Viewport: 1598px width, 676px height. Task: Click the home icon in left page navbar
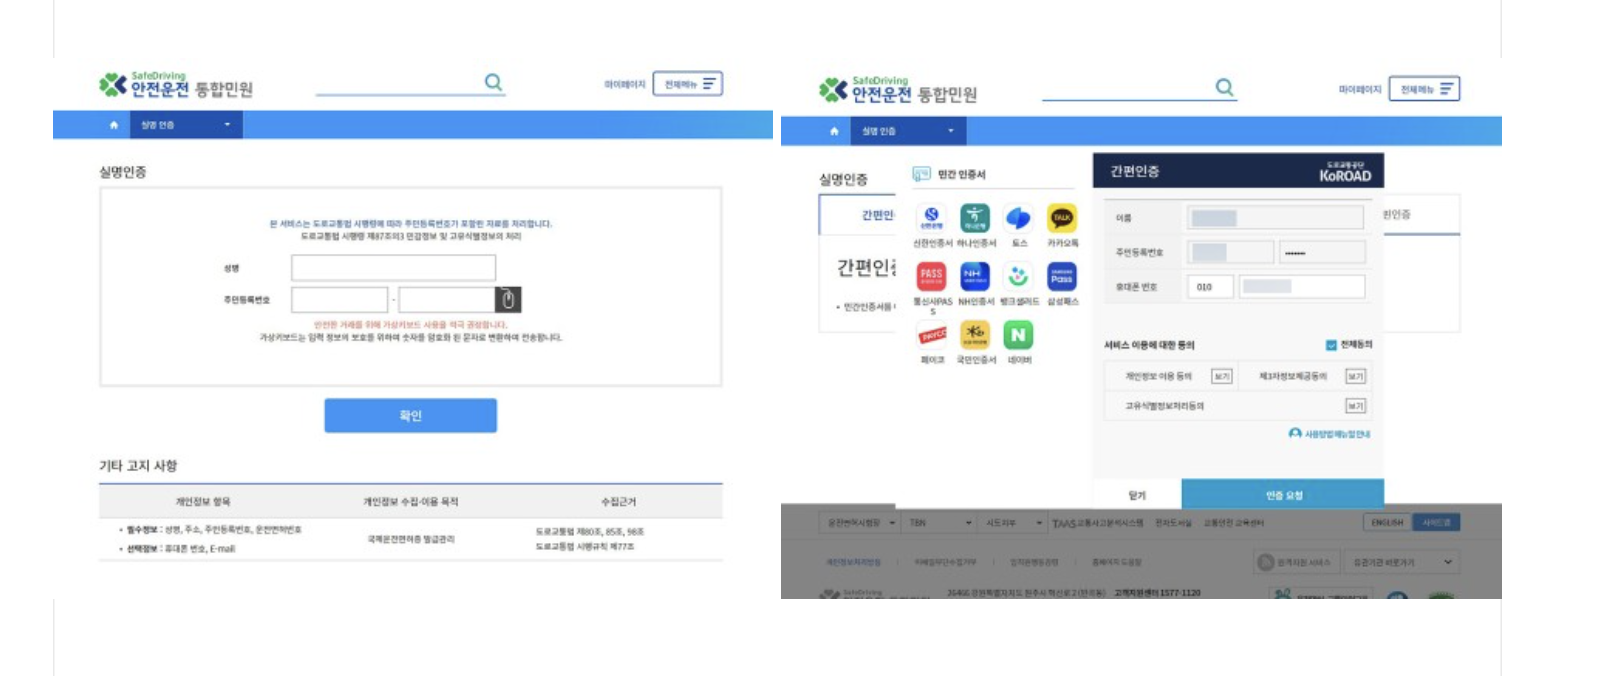pyautogui.click(x=113, y=125)
